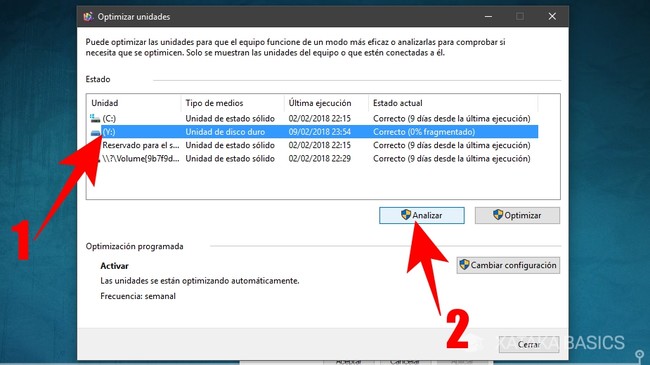Select the \\?\Volume{9b7f9d... drive row
This screenshot has height=365, width=650.
[x=313, y=158]
